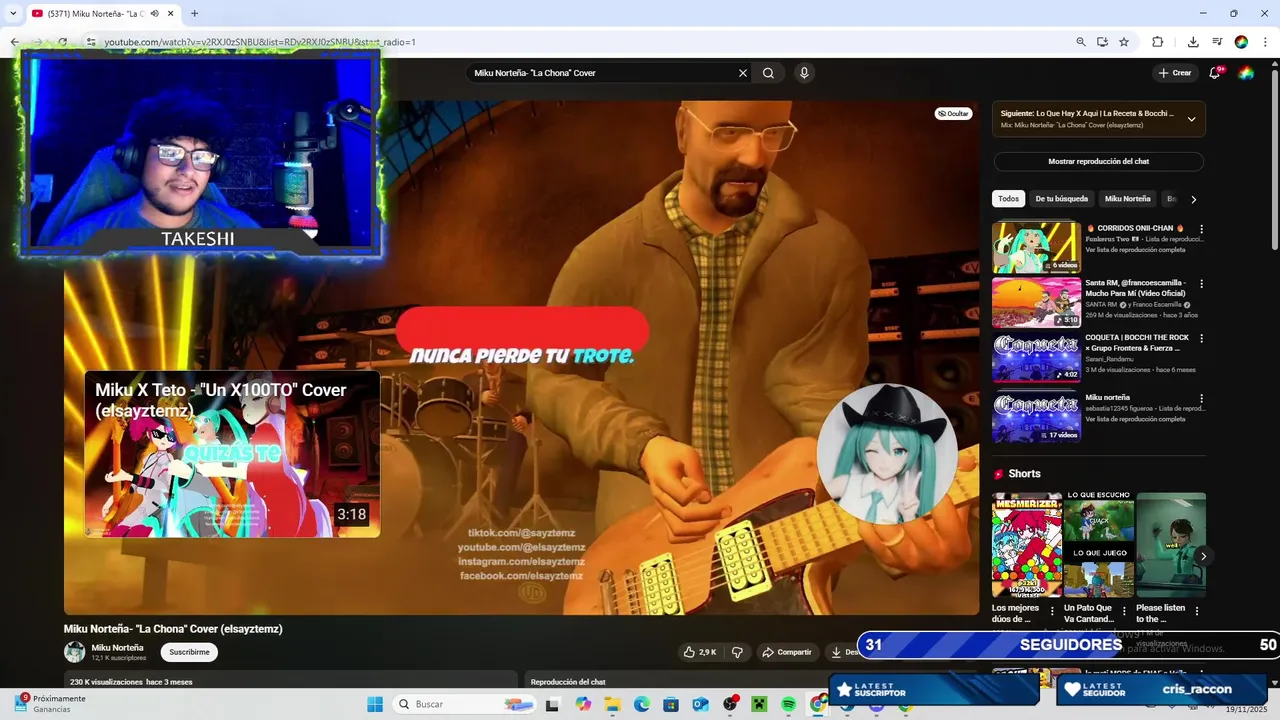Open COQUETA Bocchi The Rock video
The image size is (1280, 720).
click(x=1036, y=358)
